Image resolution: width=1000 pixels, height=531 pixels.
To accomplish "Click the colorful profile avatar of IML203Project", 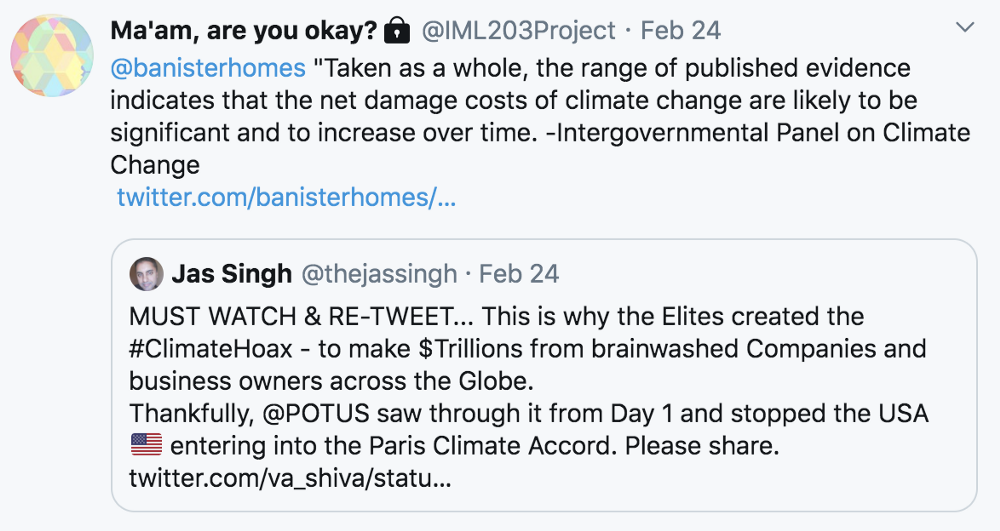I will click(51, 56).
